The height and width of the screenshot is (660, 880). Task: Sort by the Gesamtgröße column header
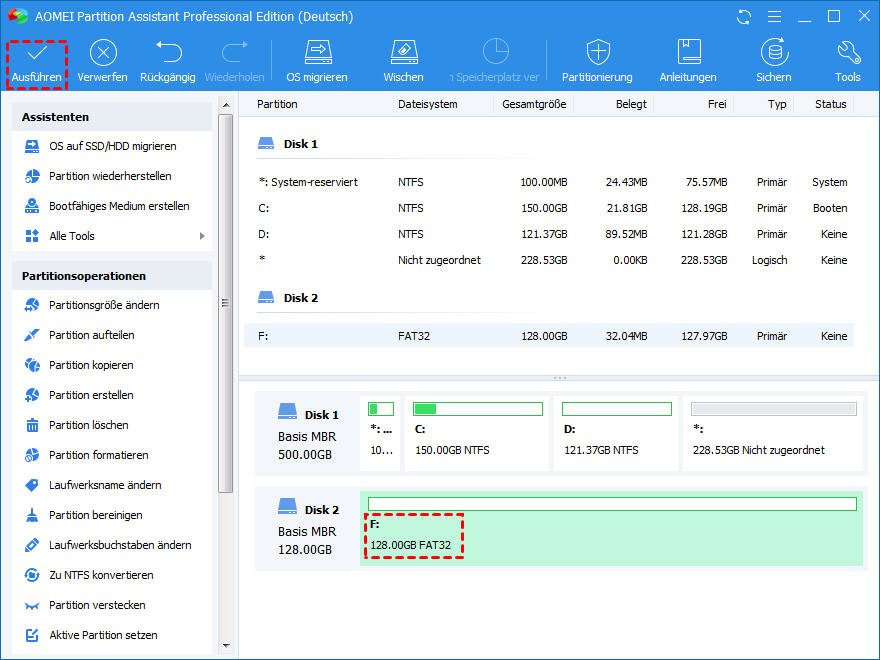click(534, 104)
